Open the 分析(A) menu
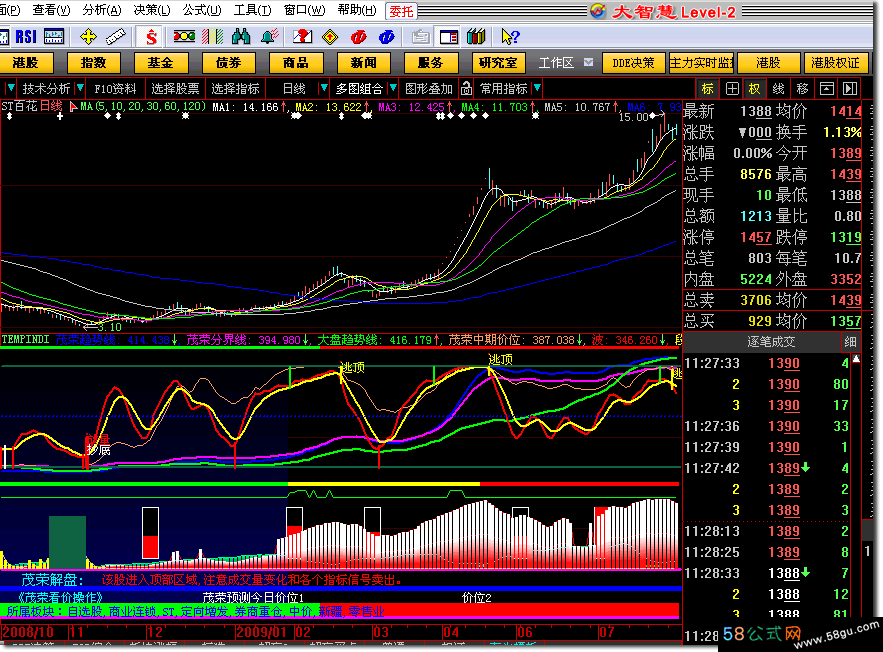This screenshot has height=652, width=883. point(101,10)
